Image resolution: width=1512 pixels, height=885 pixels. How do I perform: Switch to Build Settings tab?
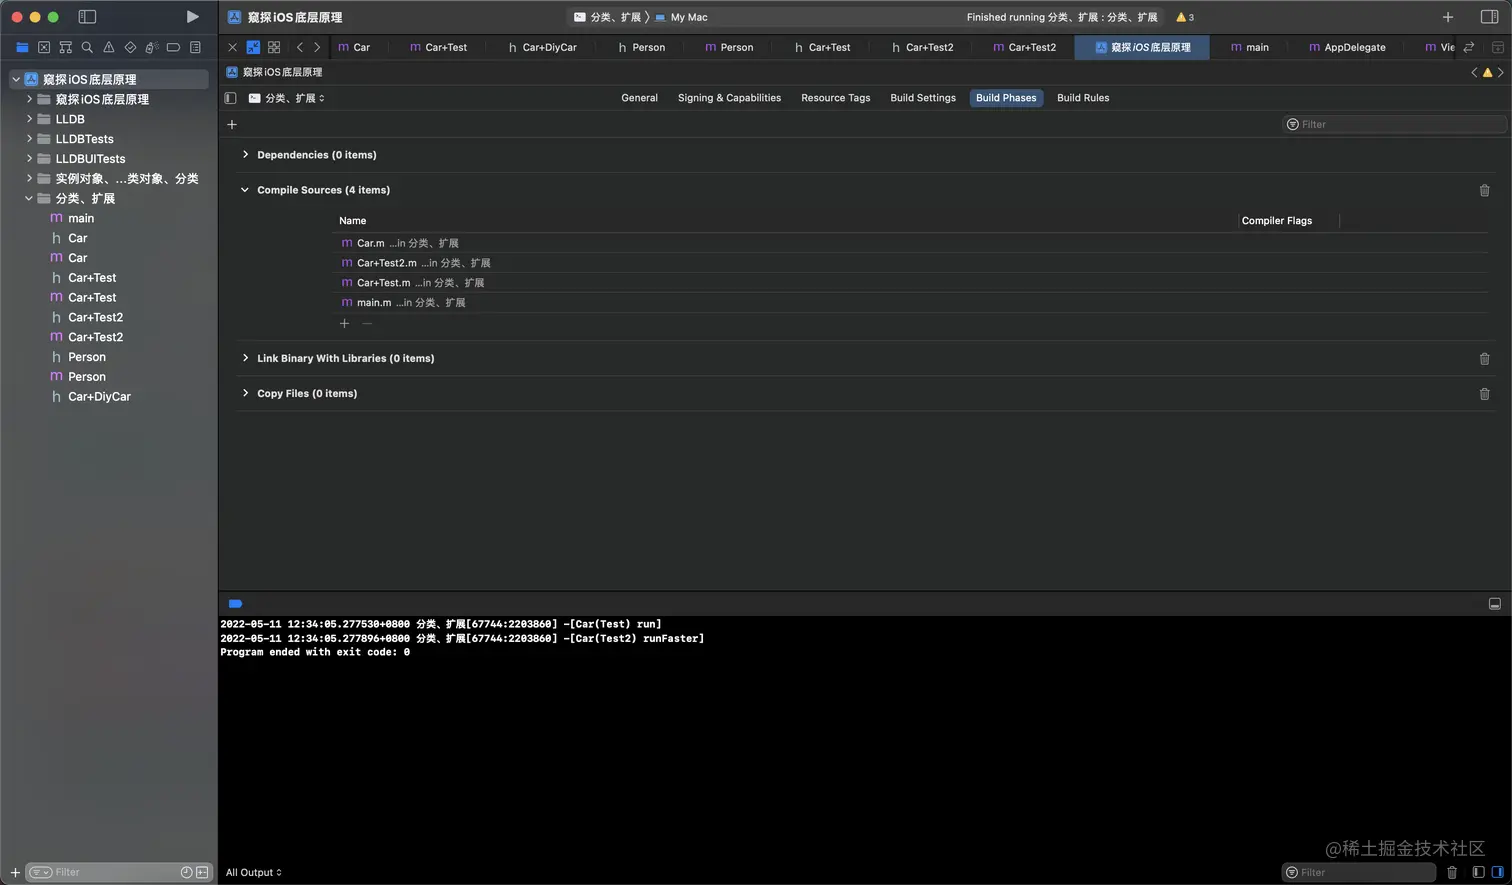[923, 98]
